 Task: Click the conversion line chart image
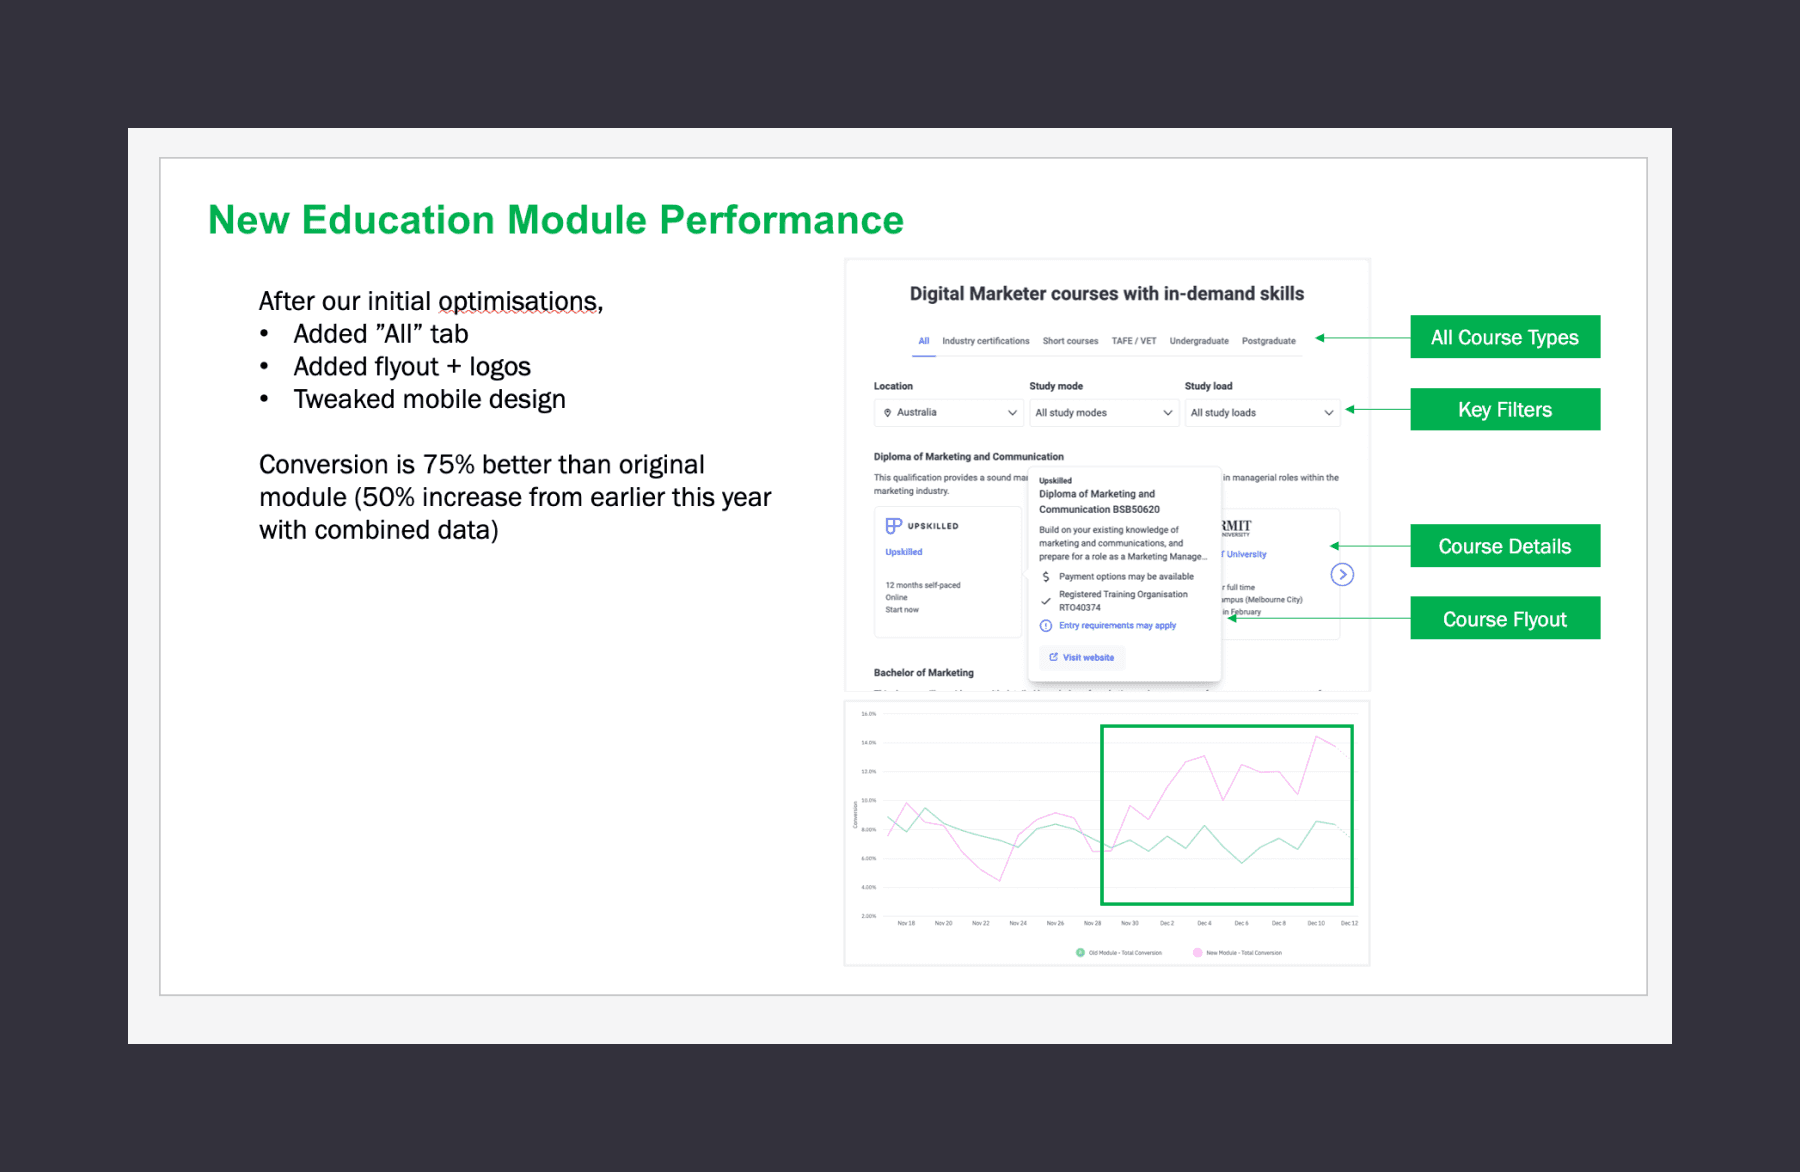coord(1107,833)
